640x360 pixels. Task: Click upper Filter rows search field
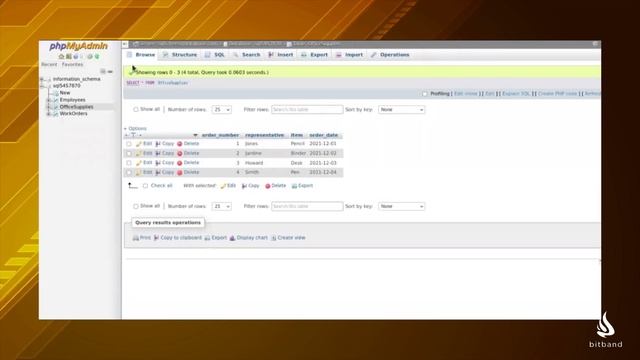[307, 110]
